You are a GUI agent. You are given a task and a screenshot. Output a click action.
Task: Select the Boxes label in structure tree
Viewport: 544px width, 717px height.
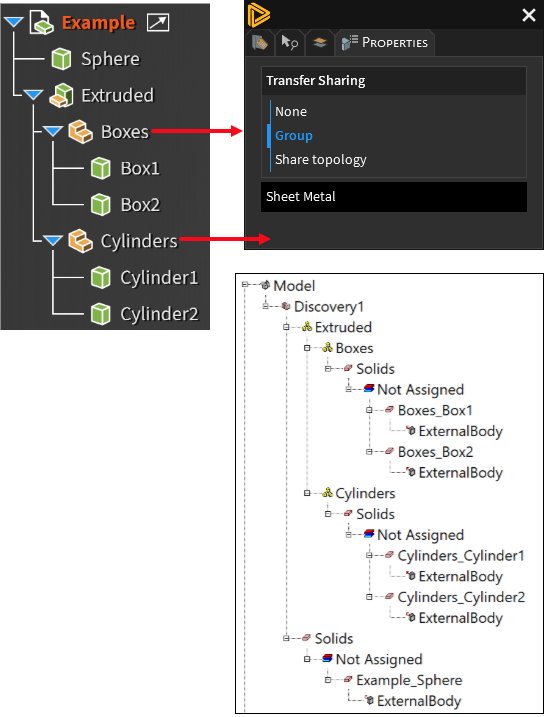[x=125, y=132]
